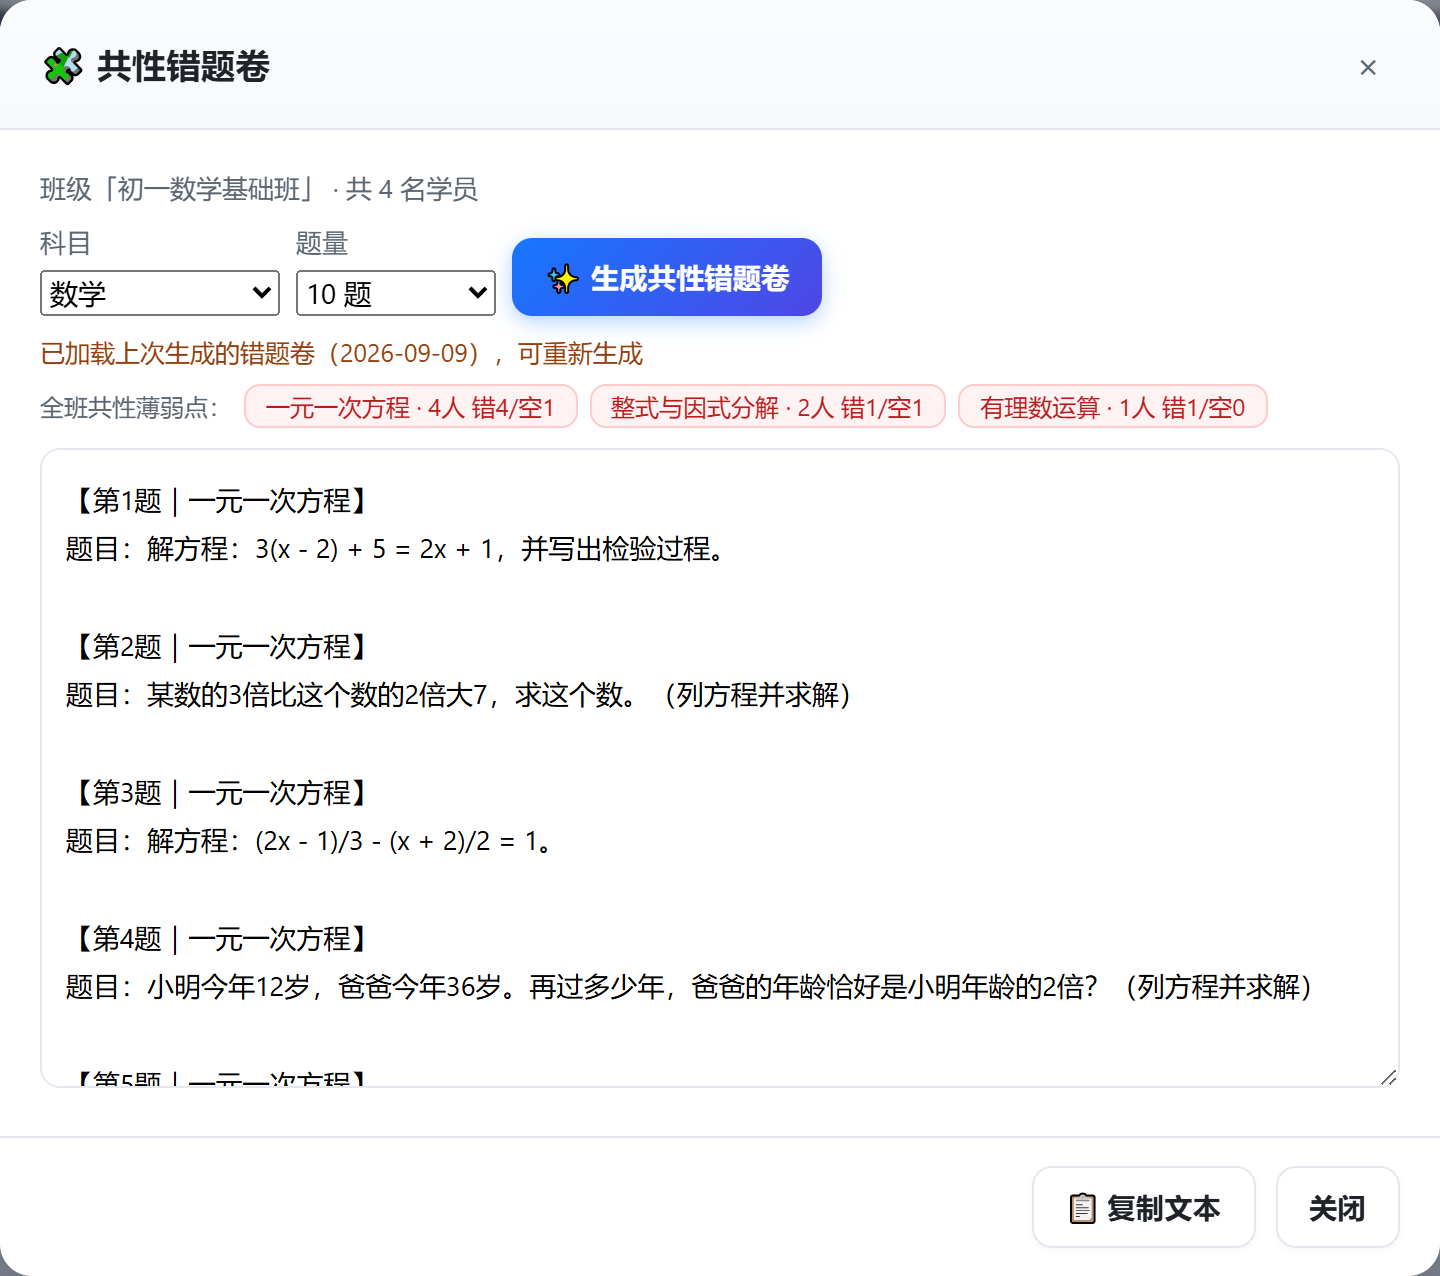Close the dialog with the X icon

(1368, 67)
